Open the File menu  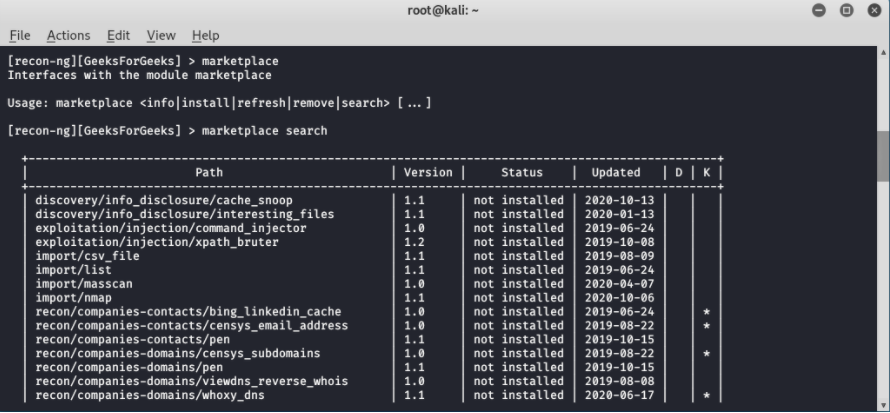20,35
